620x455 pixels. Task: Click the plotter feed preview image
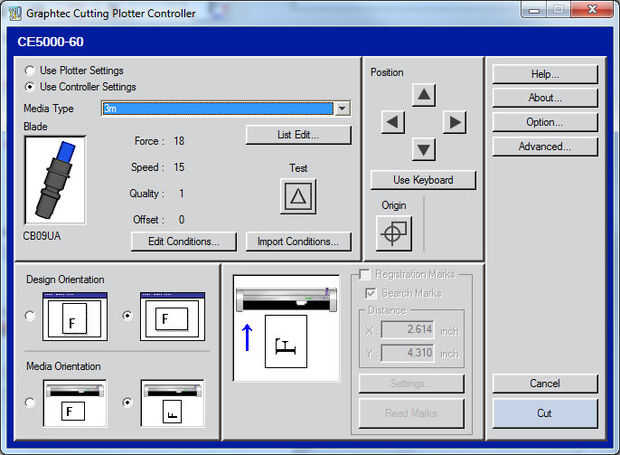(287, 328)
